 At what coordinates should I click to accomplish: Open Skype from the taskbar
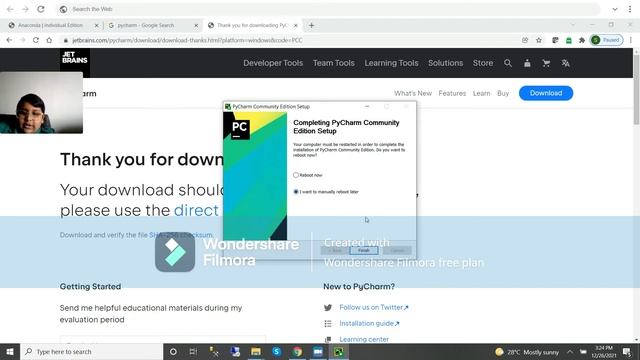276,351
